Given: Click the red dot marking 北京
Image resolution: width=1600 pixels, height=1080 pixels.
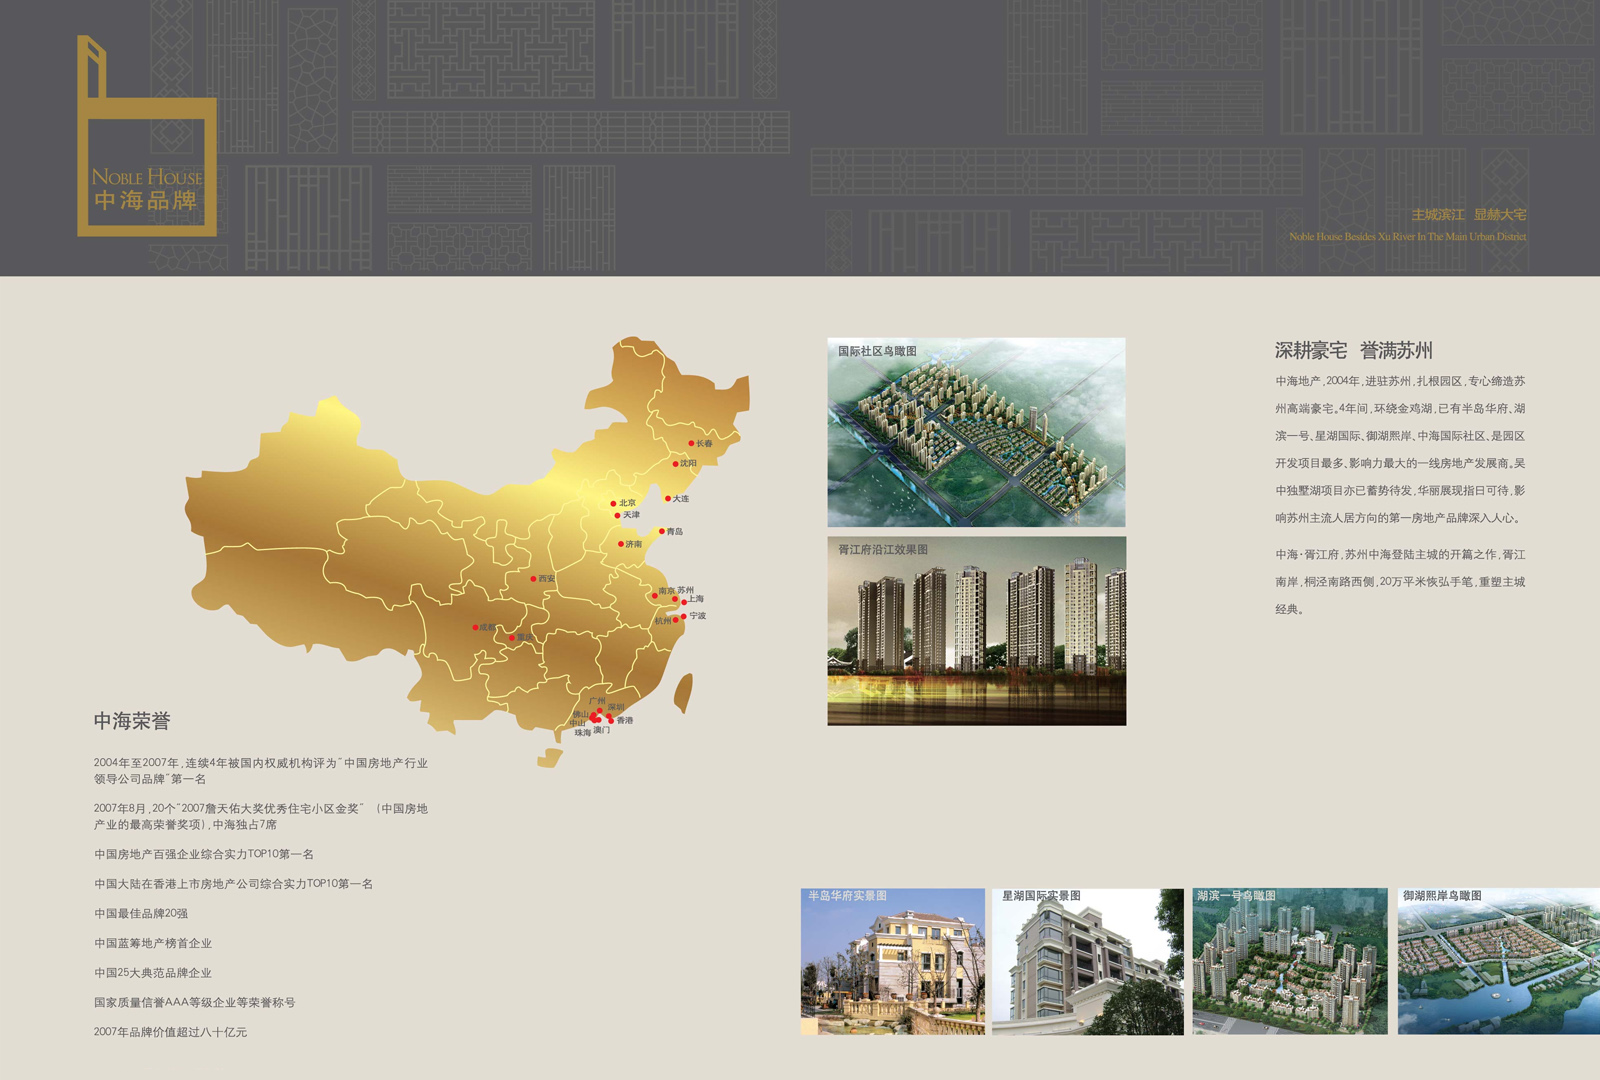Looking at the screenshot, I should click(614, 503).
